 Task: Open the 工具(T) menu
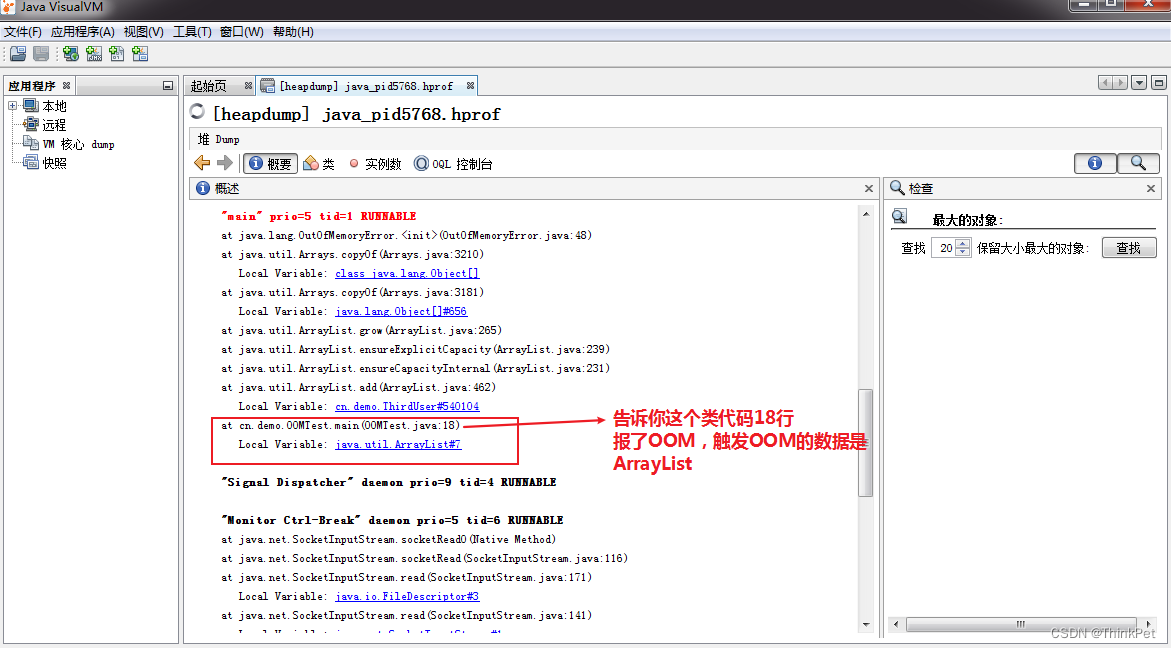pyautogui.click(x=192, y=31)
